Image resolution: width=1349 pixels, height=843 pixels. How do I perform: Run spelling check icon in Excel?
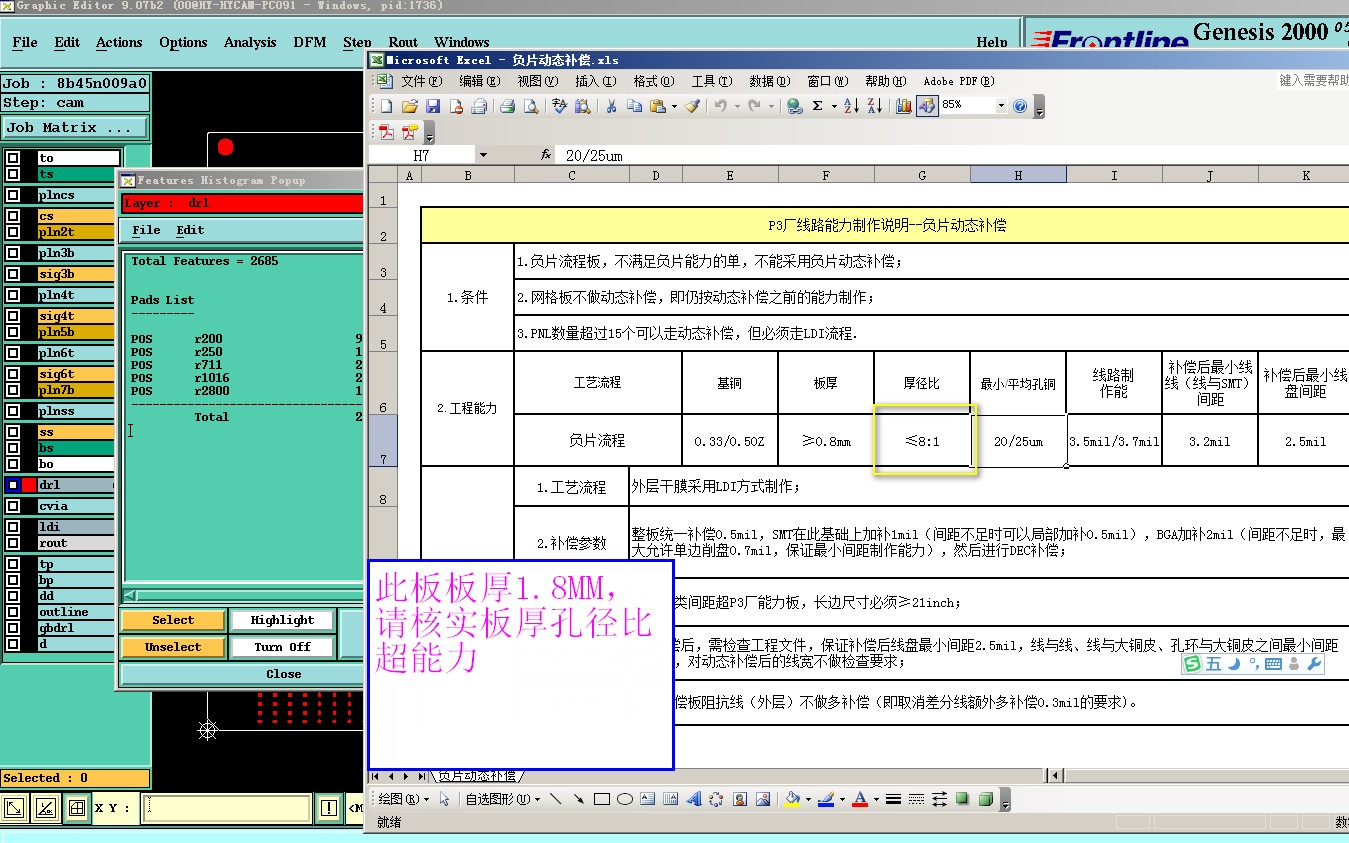click(560, 106)
